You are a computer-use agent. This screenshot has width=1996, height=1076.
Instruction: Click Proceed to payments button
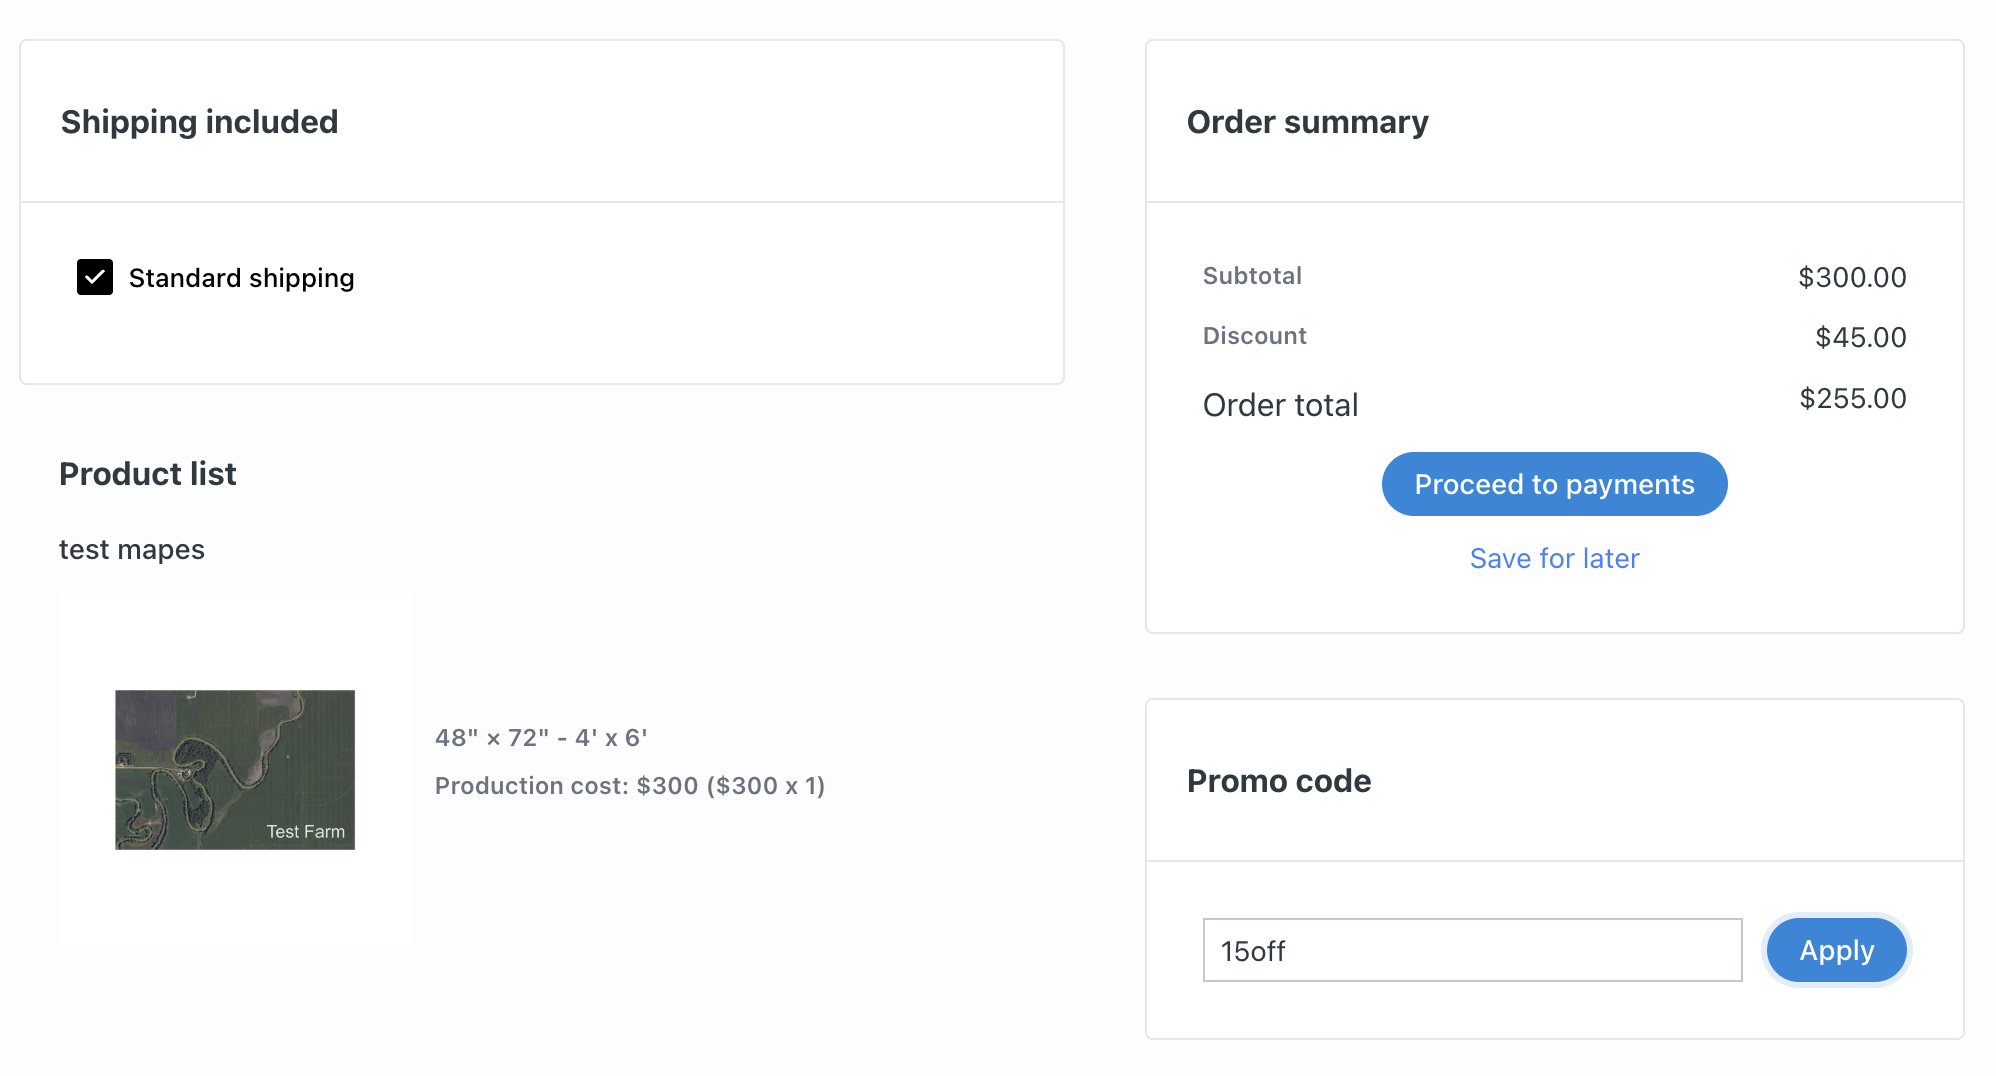1554,484
